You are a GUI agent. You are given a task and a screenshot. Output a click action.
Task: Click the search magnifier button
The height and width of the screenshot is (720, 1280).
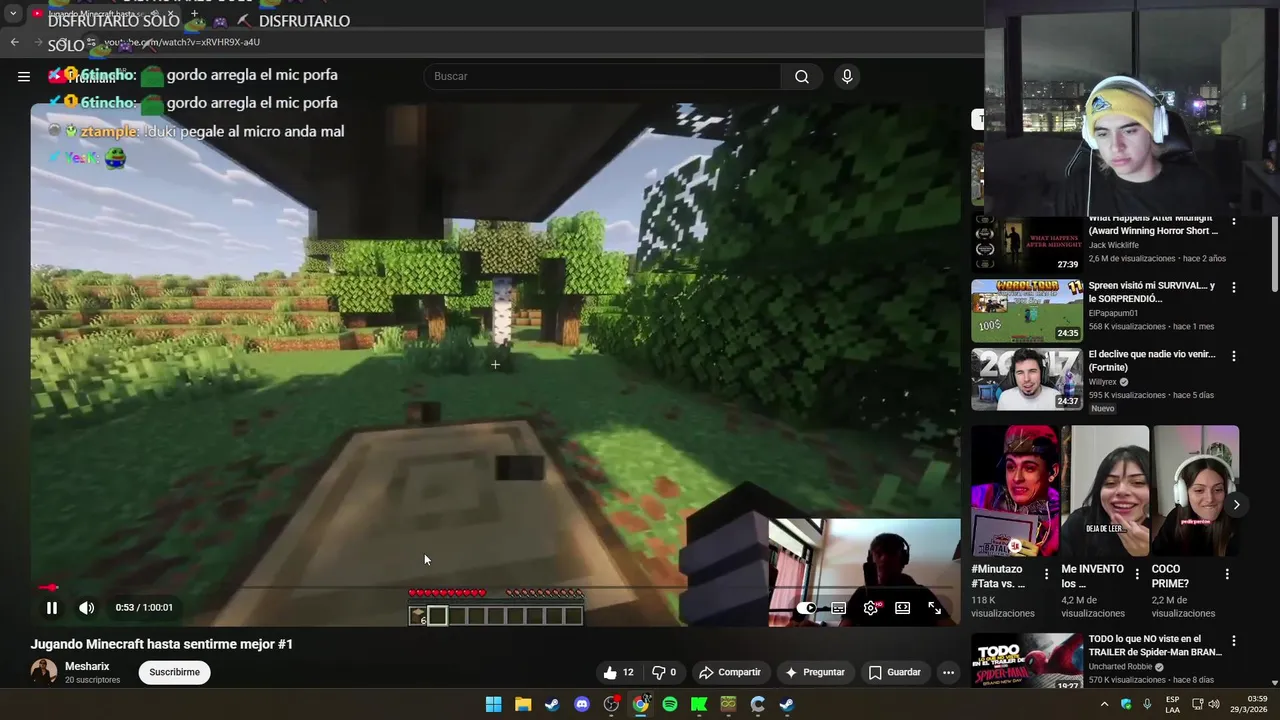(x=802, y=76)
